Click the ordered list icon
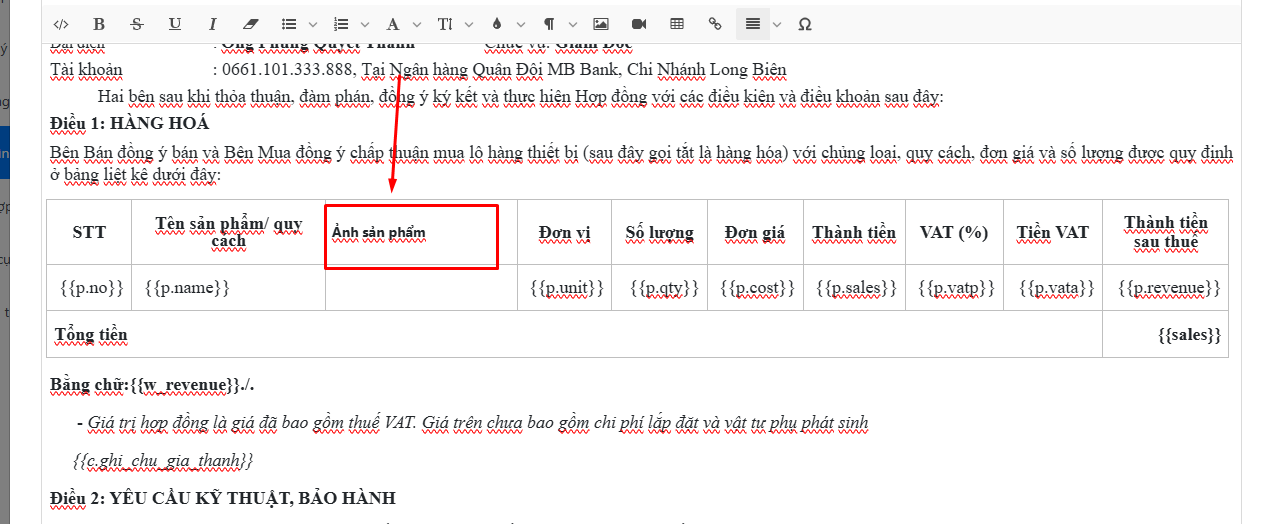This screenshot has height=524, width=1261. coord(341,24)
